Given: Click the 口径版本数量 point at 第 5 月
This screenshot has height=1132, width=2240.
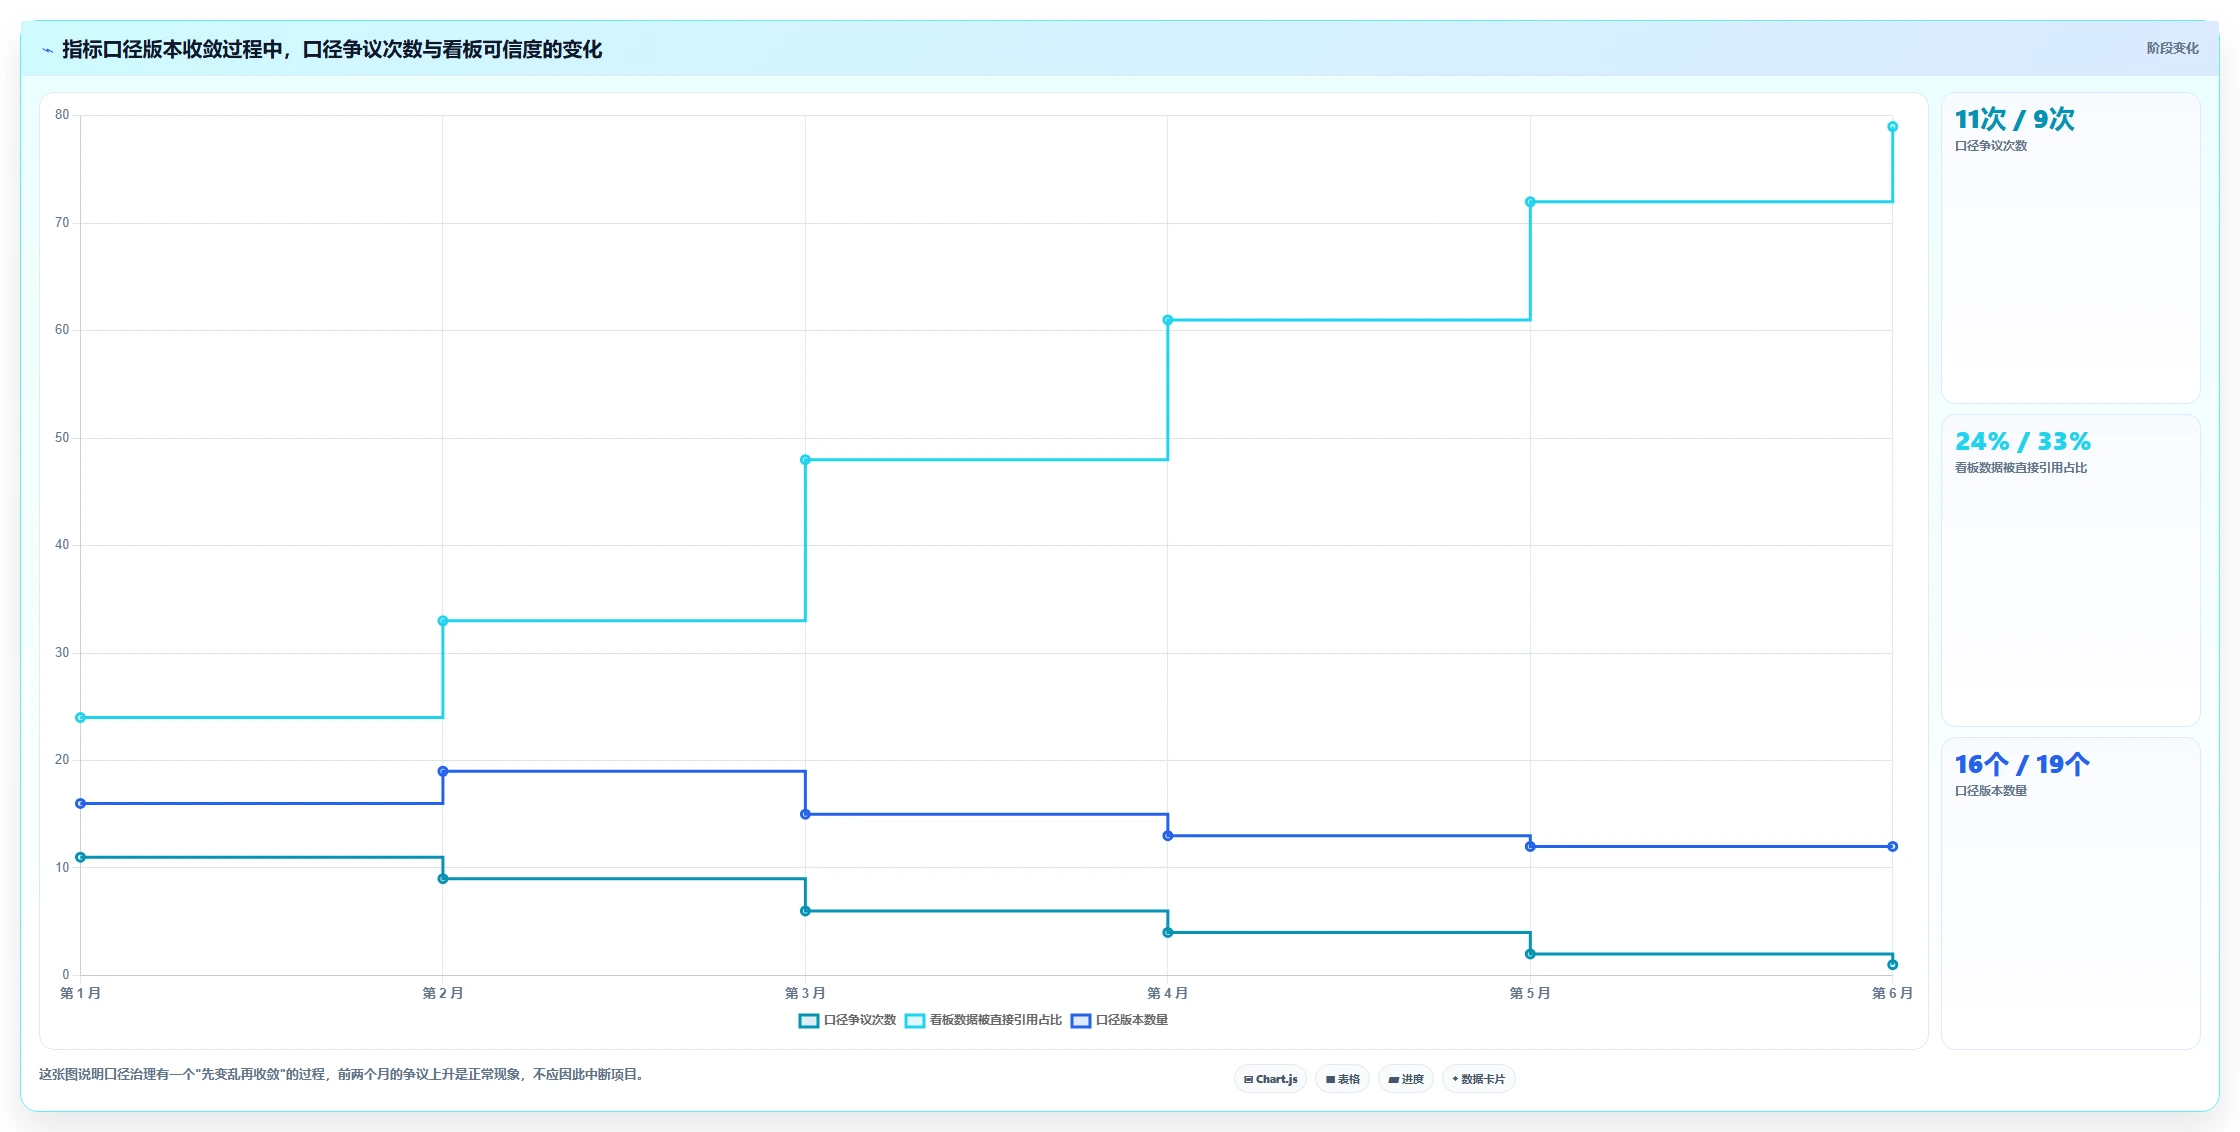Looking at the screenshot, I should (x=1530, y=847).
